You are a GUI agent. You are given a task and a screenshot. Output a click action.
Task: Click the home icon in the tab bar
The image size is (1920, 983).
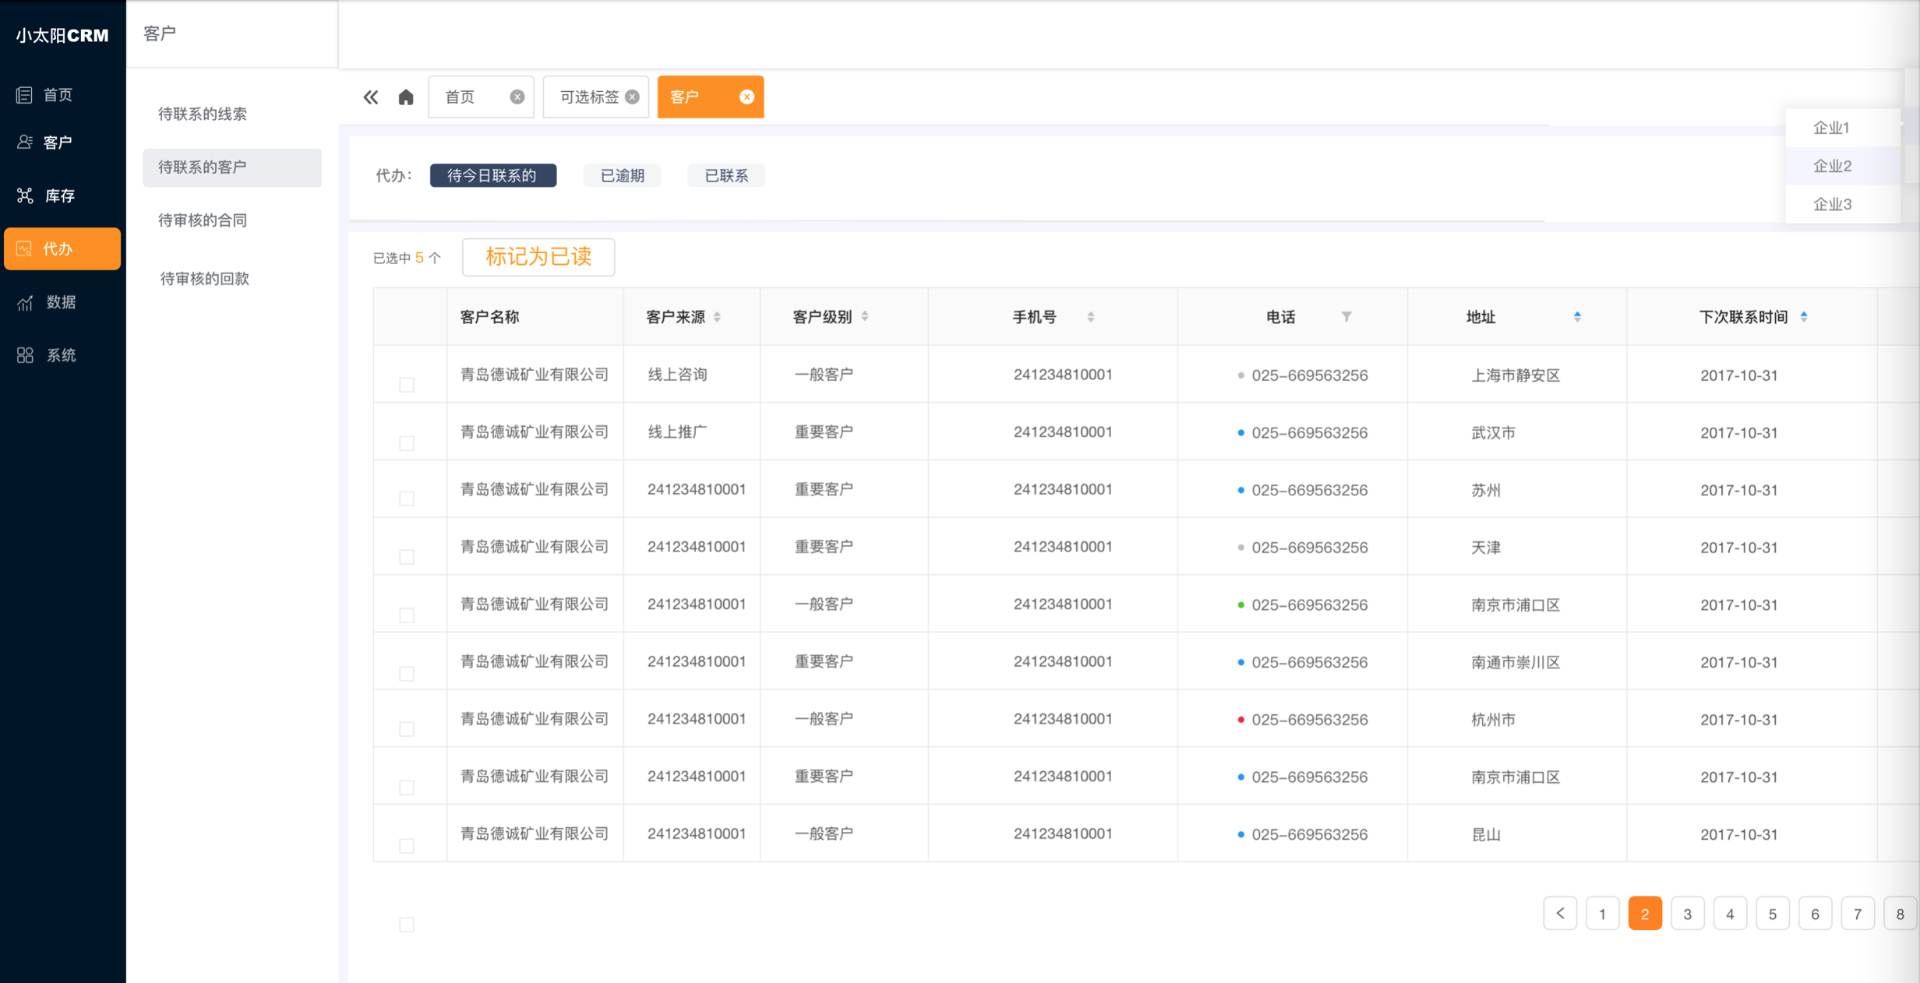point(406,97)
